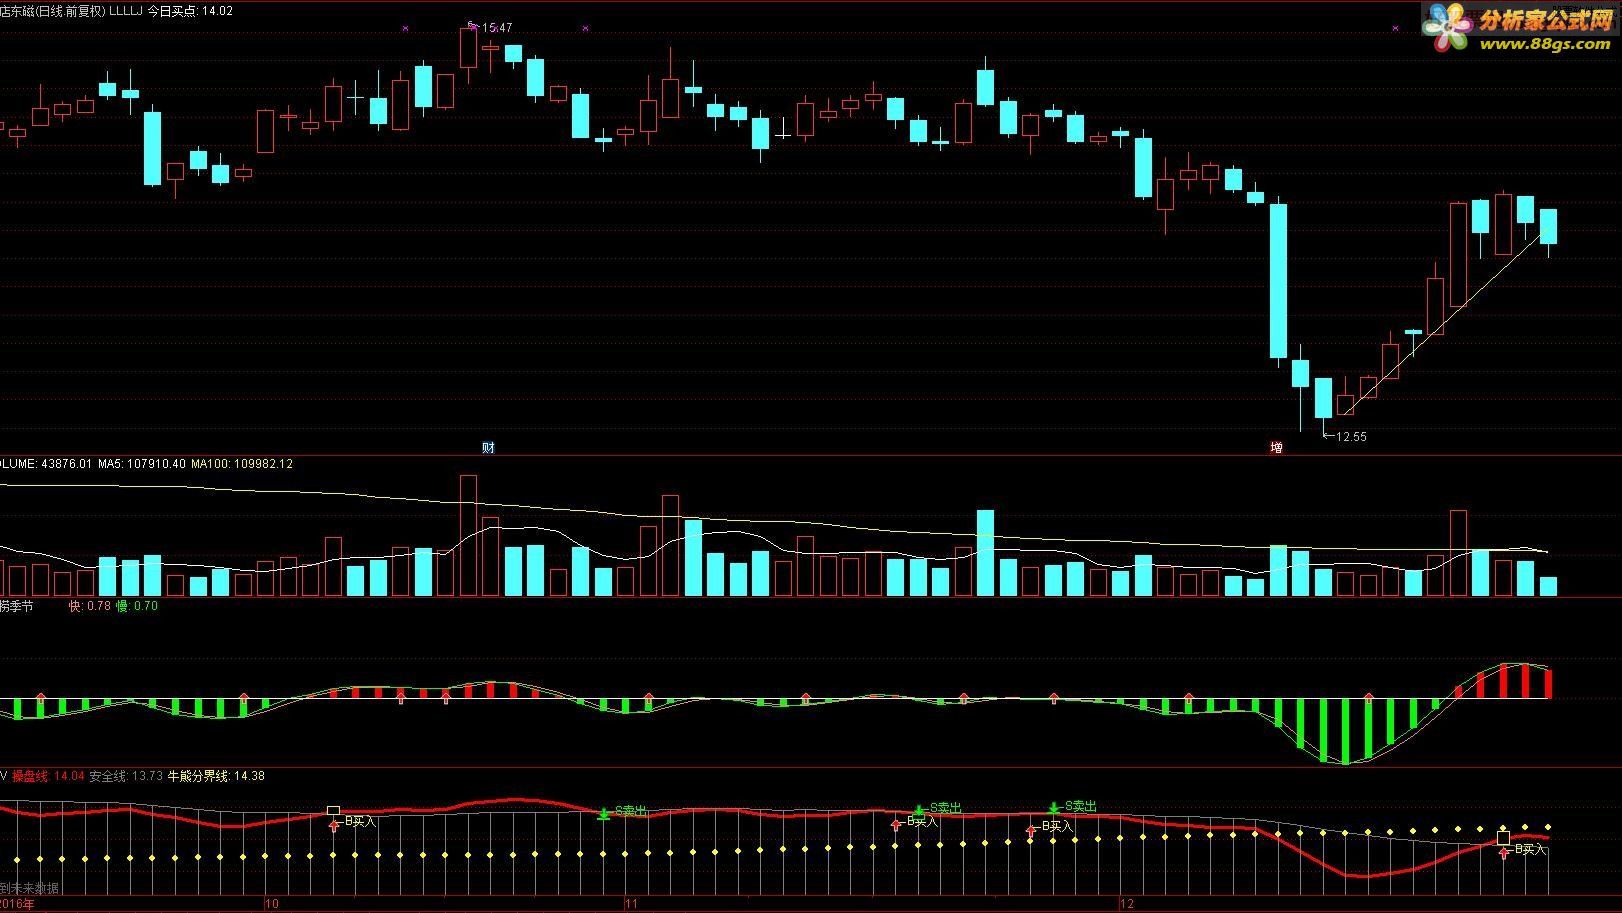This screenshot has height=913, width=1622.
Task: Click the MA100: 109982.12 volume label
Action: pyautogui.click(x=242, y=464)
